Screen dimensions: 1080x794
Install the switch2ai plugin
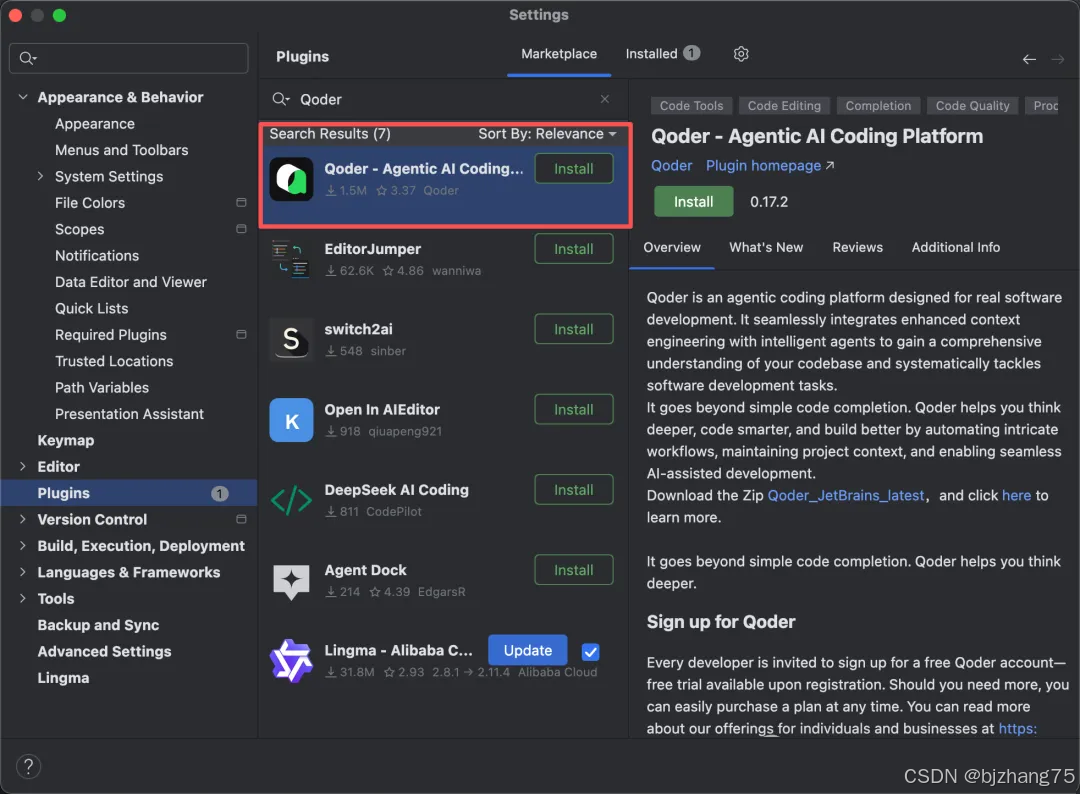573,329
